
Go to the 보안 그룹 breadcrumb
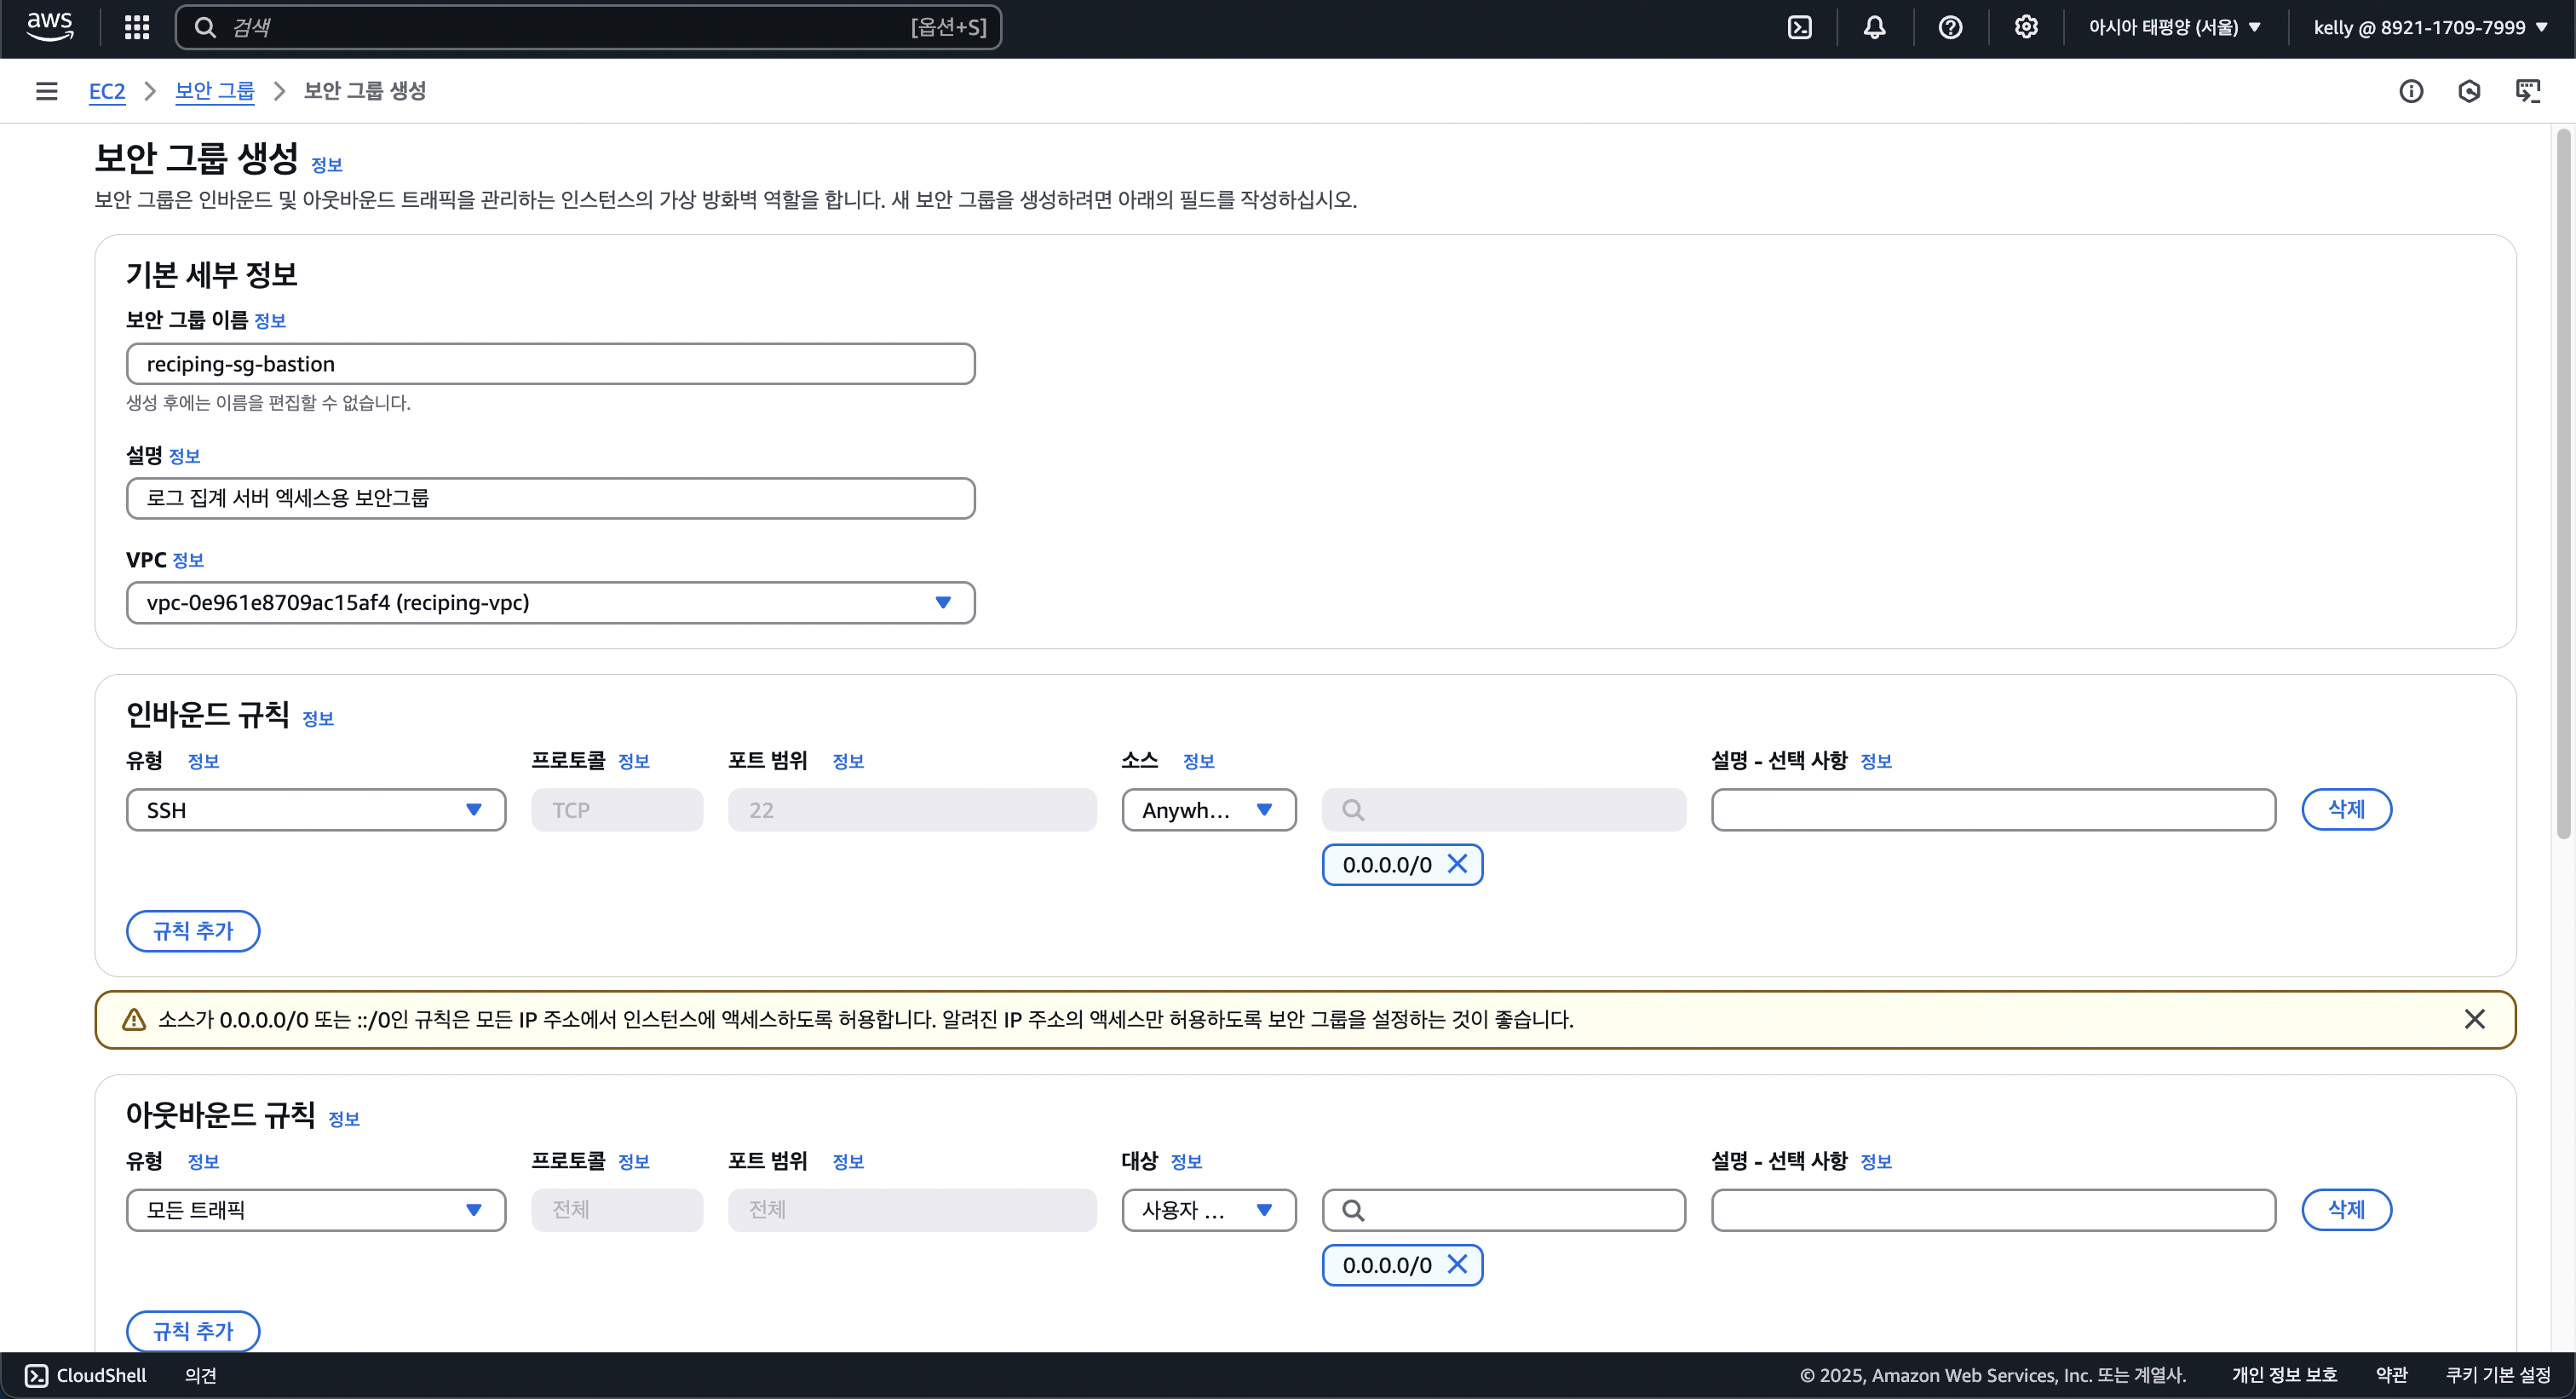pyautogui.click(x=214, y=91)
